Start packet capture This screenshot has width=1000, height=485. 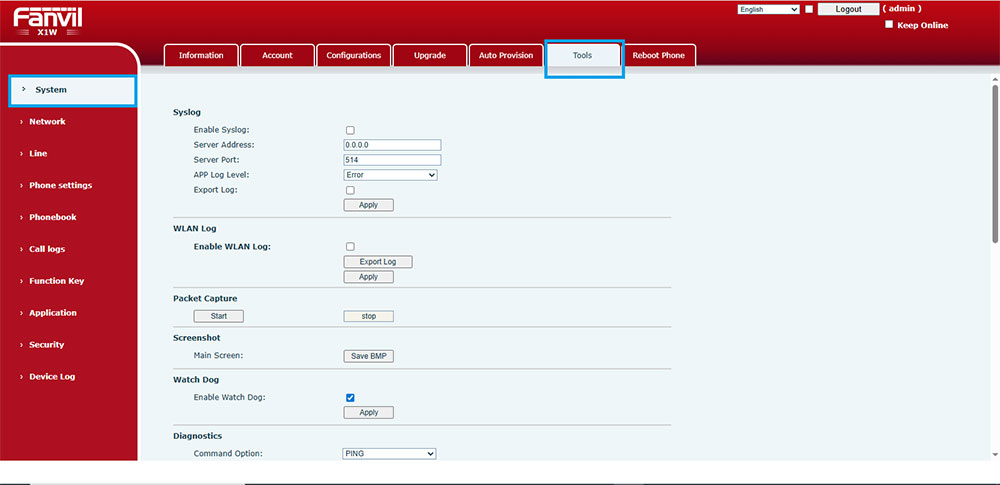218,316
